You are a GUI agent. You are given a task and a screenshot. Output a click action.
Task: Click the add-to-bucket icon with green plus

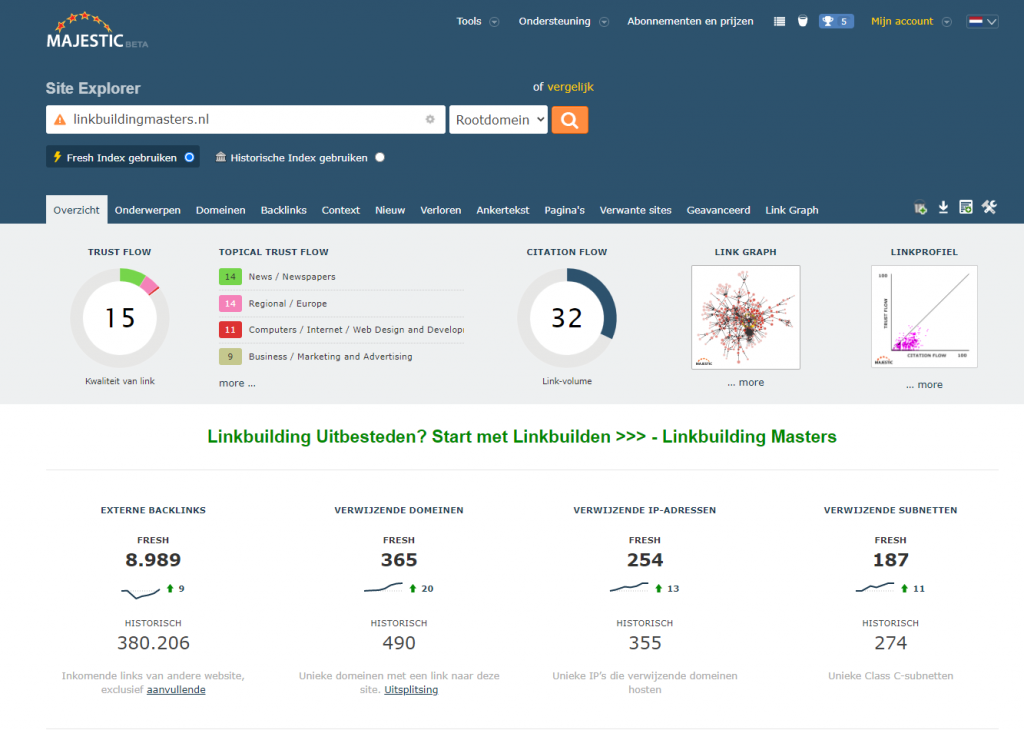click(920, 208)
